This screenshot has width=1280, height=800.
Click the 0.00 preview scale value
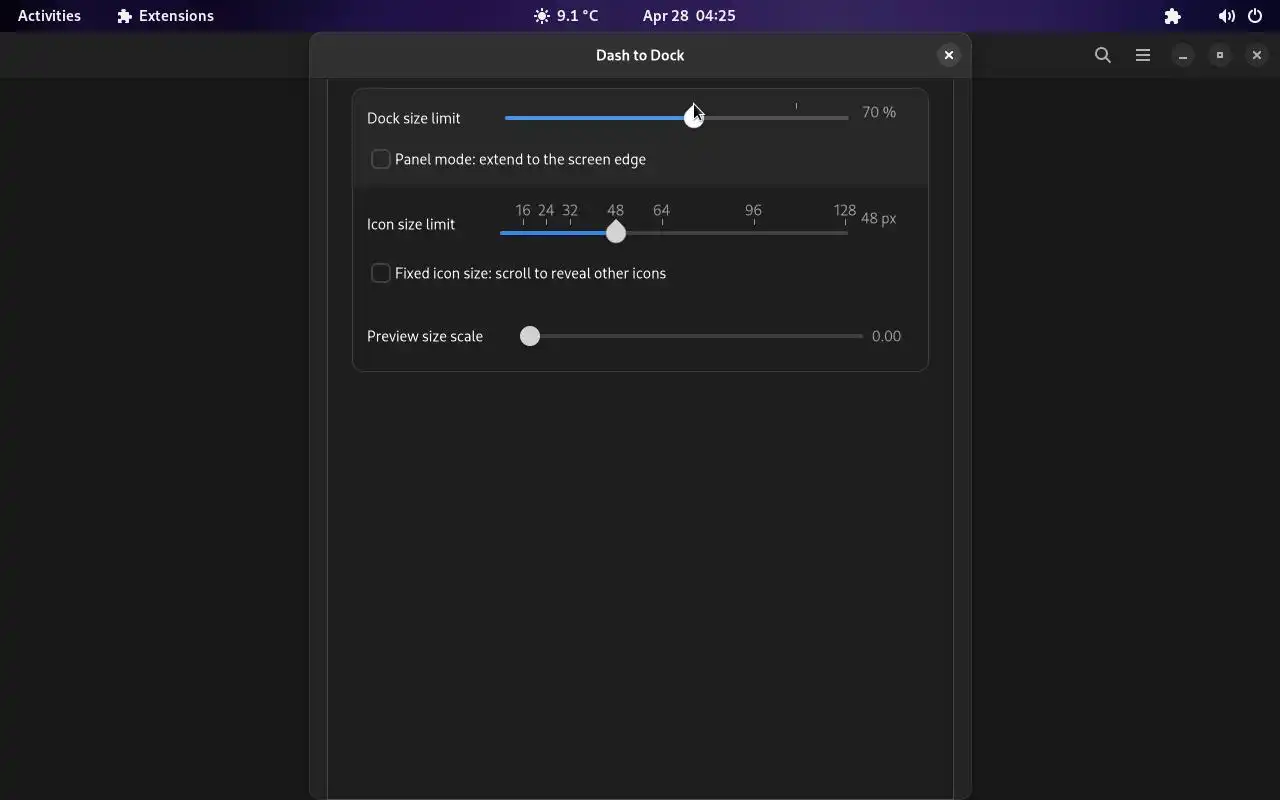coord(886,336)
